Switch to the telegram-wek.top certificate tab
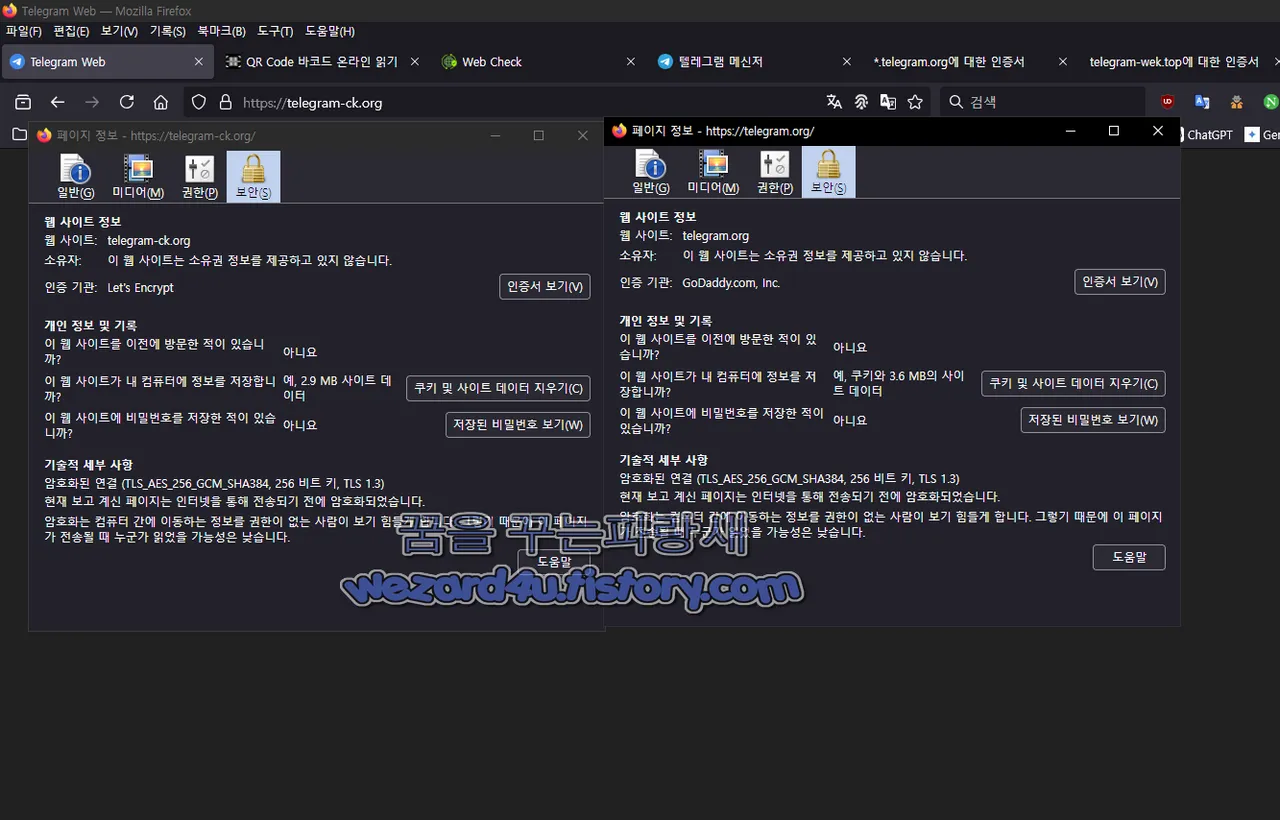1280x820 pixels. (x=1180, y=61)
